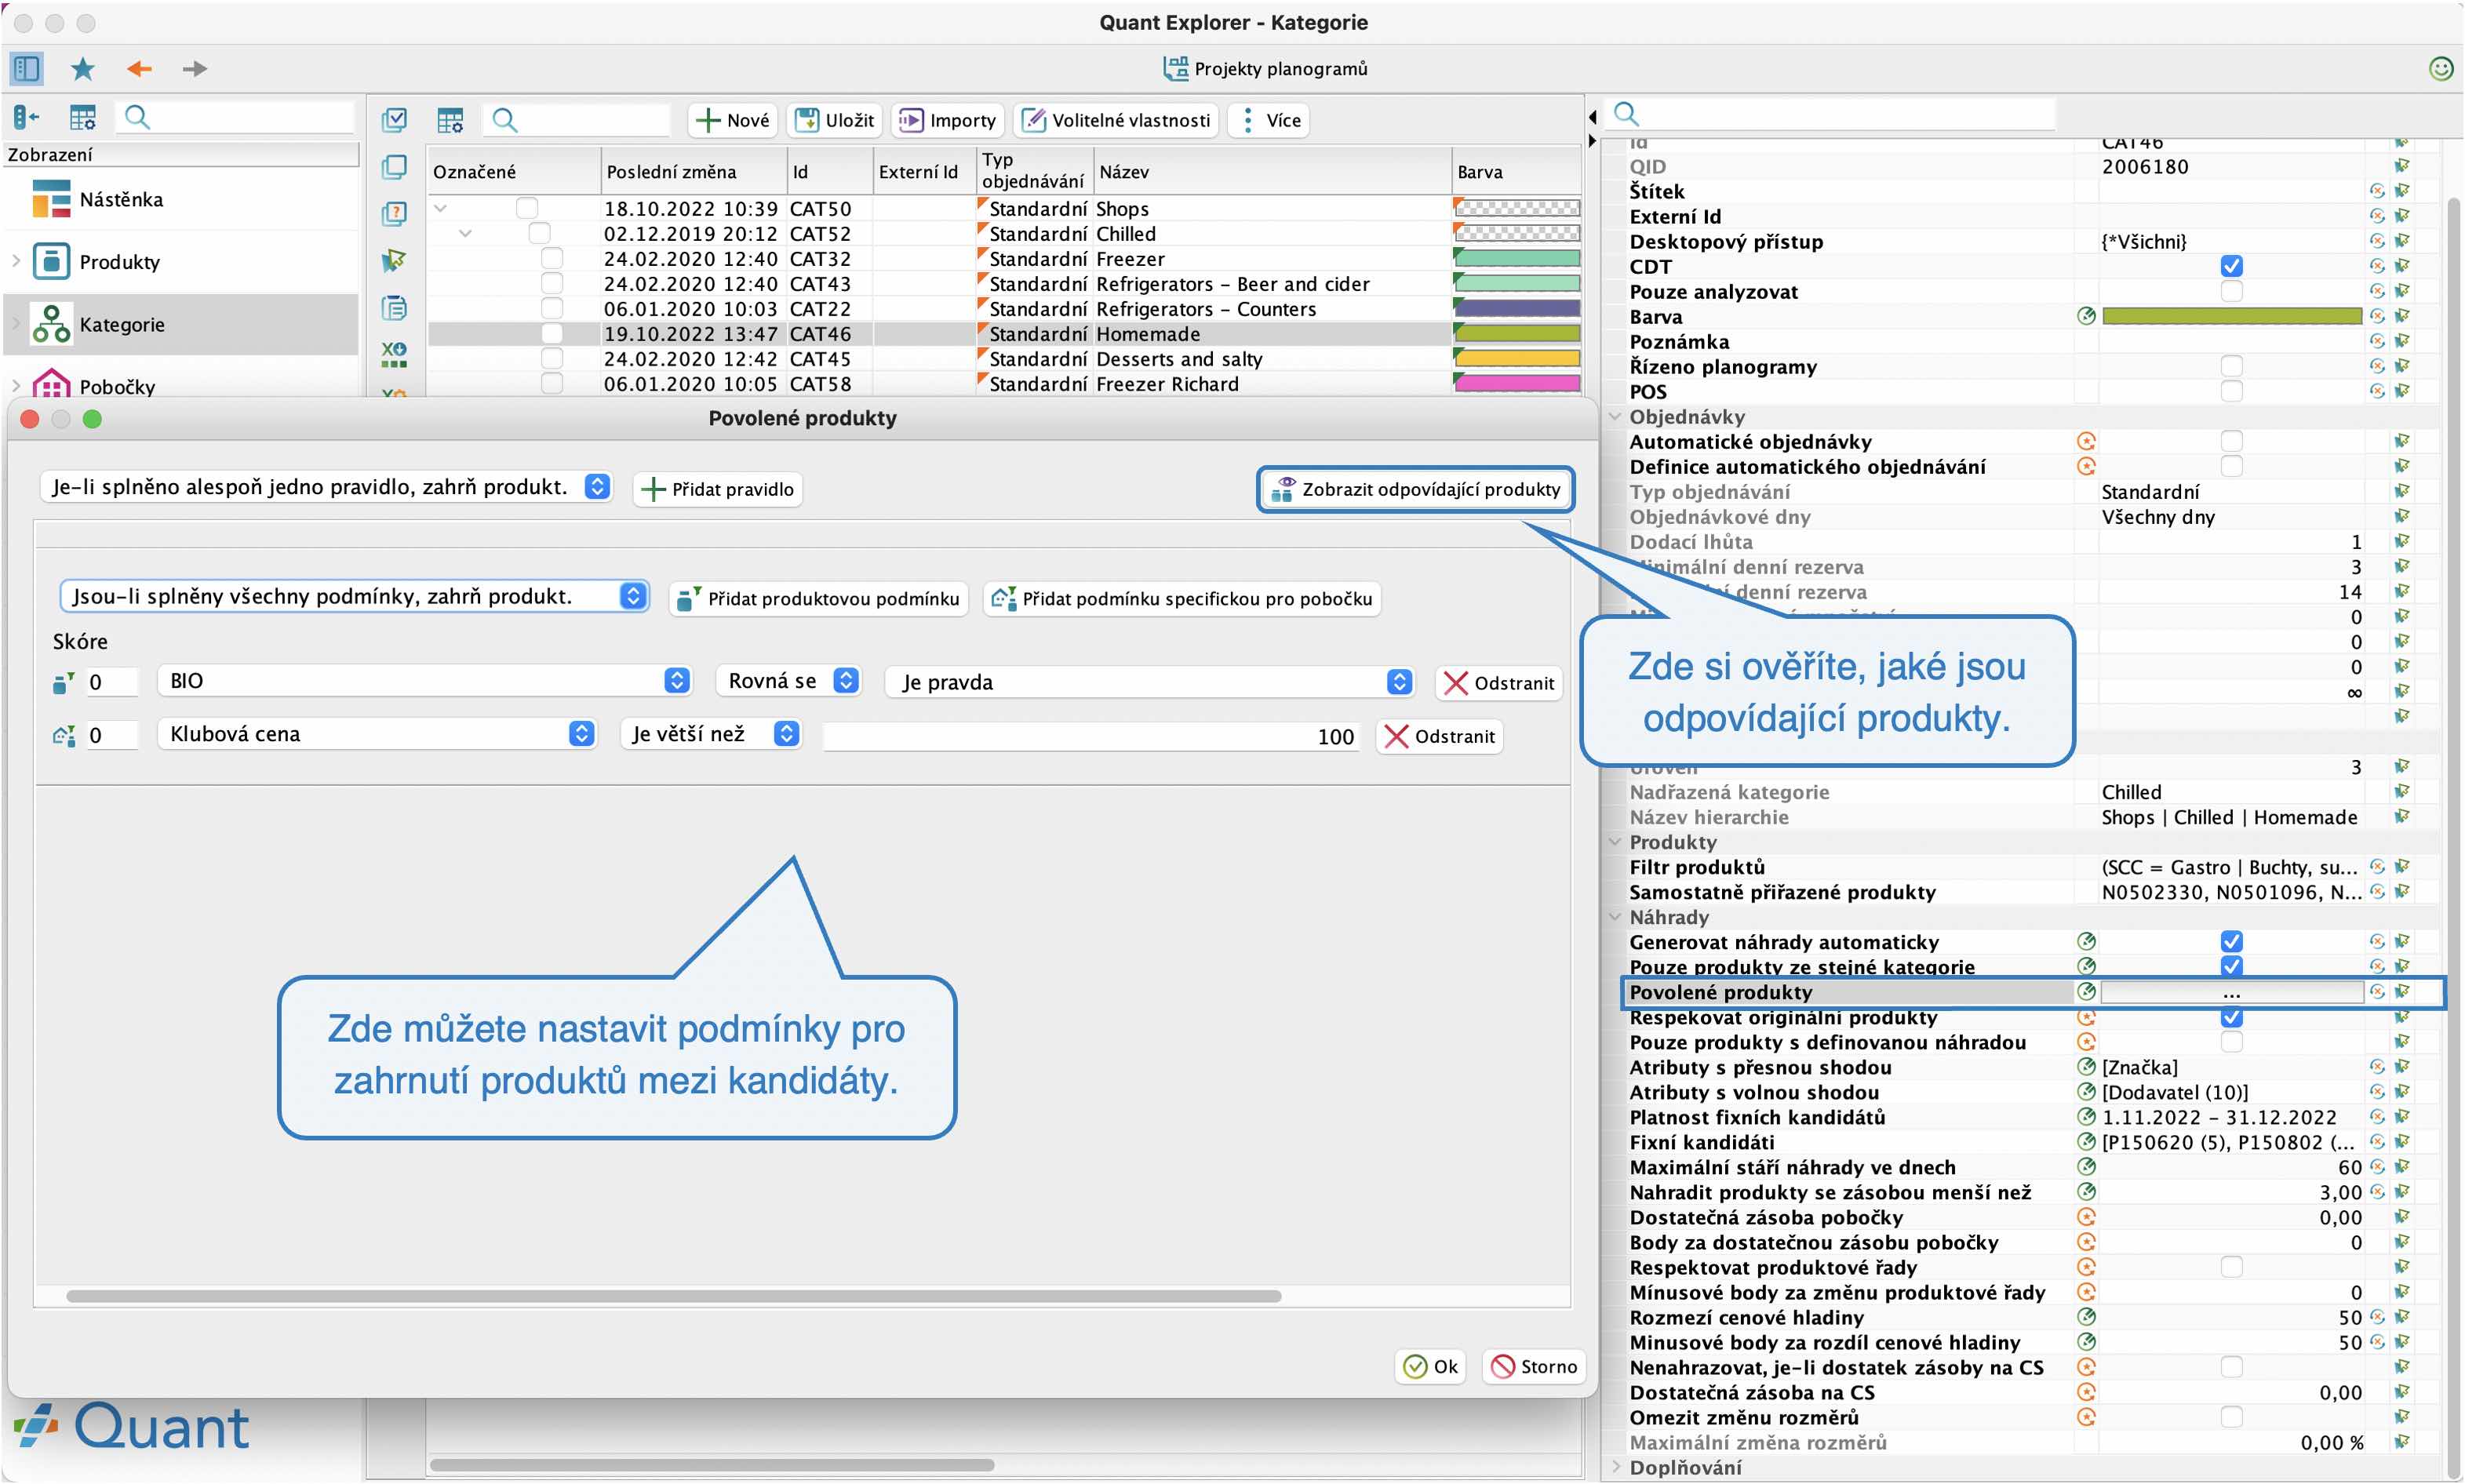Screen dimensions: 2465x1484
Task: Collapse the Objednávky section
Action: (x=1614, y=416)
